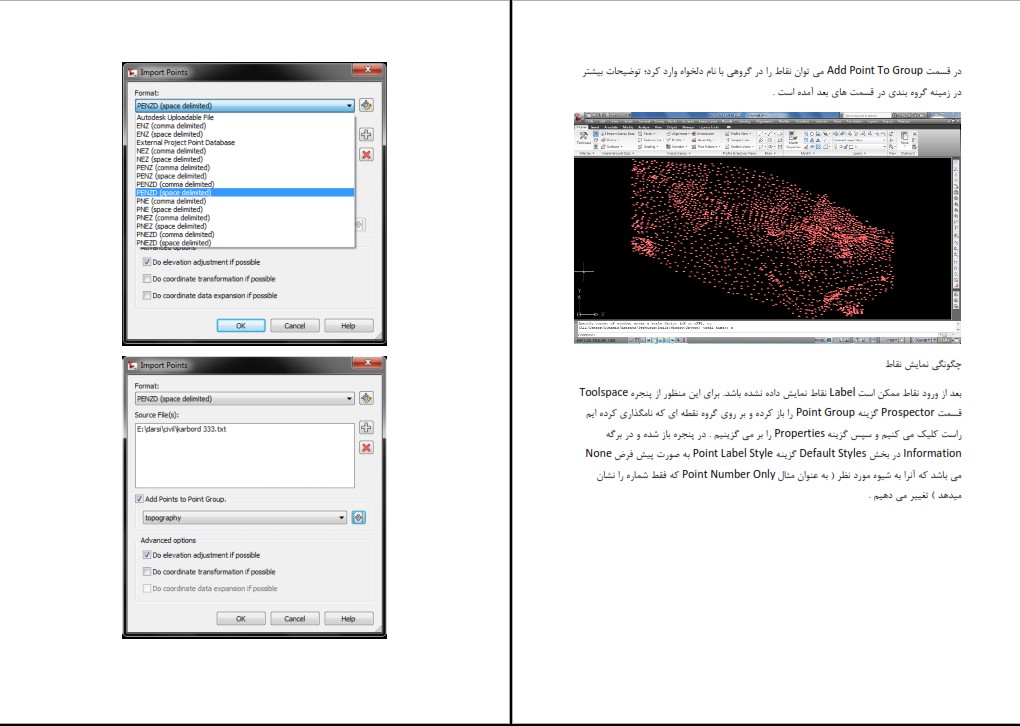Click Cancel in the dialog with open format list

click(x=295, y=325)
